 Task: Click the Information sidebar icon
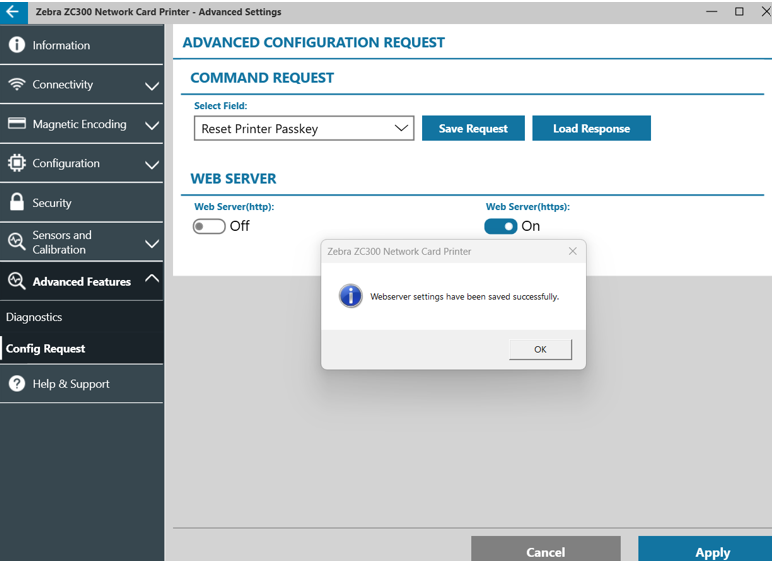tap(16, 45)
